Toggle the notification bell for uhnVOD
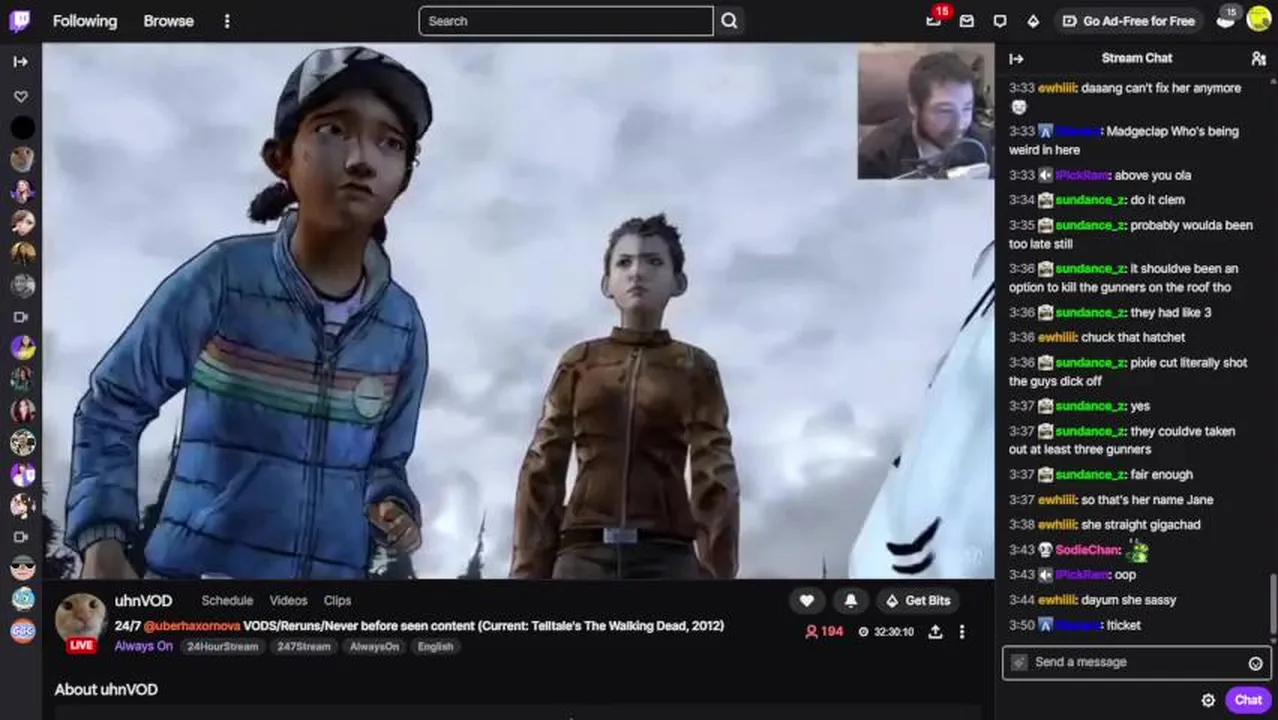The width and height of the screenshot is (1278, 720). pyautogui.click(x=851, y=600)
